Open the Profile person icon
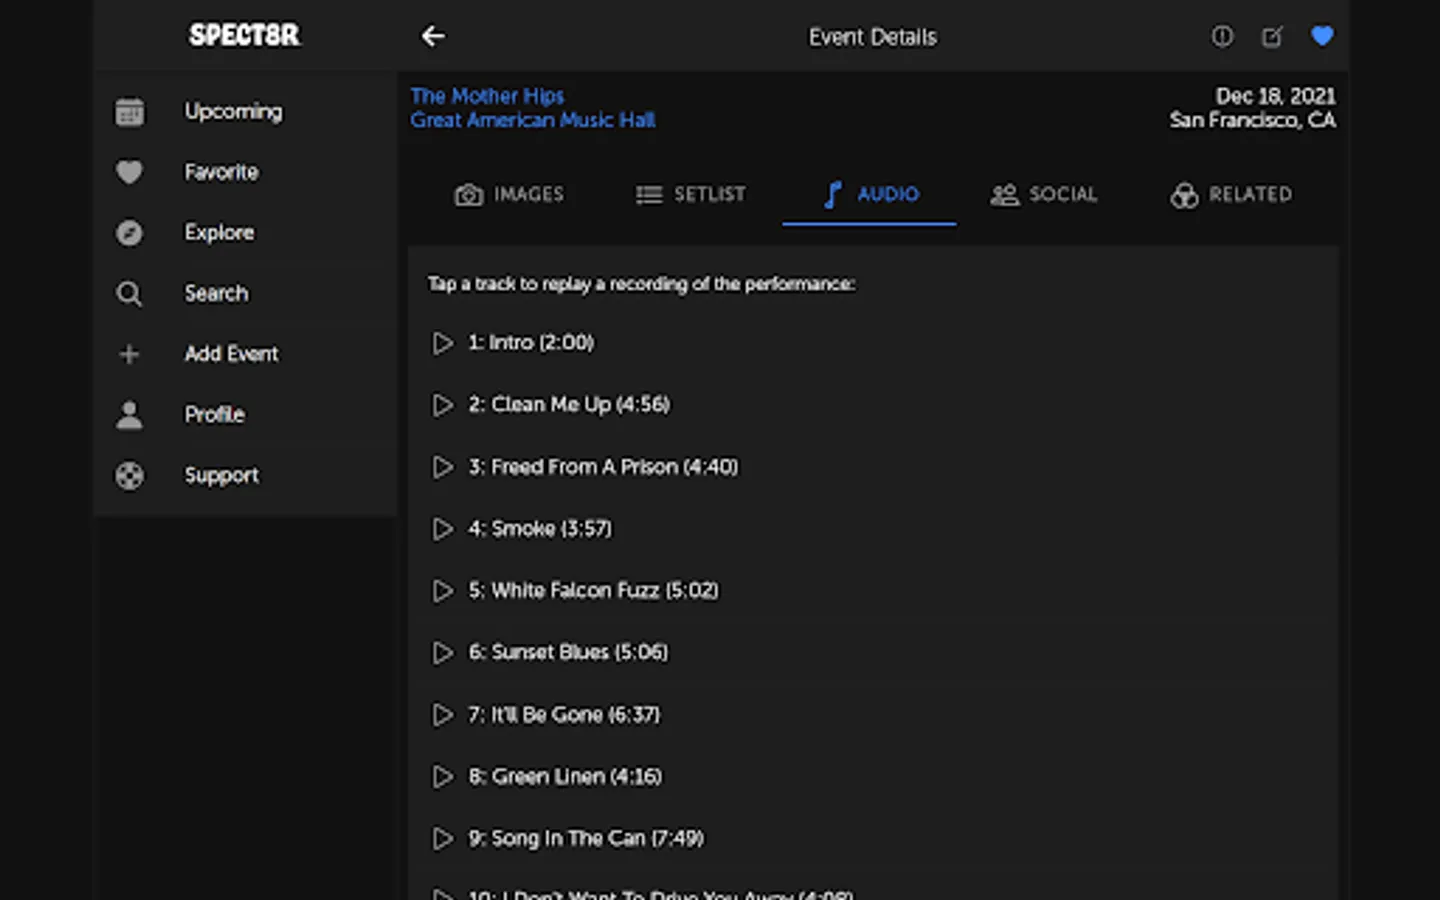The height and width of the screenshot is (900, 1440). [x=129, y=415]
